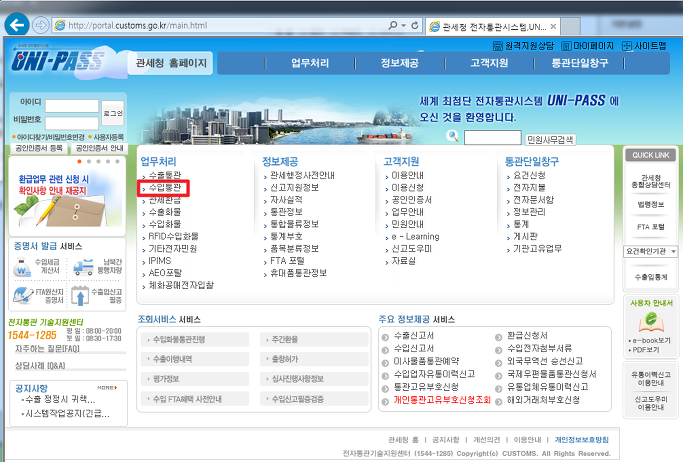Open the address bar search dropdown arrow
The image size is (683, 462).
click(403, 26)
